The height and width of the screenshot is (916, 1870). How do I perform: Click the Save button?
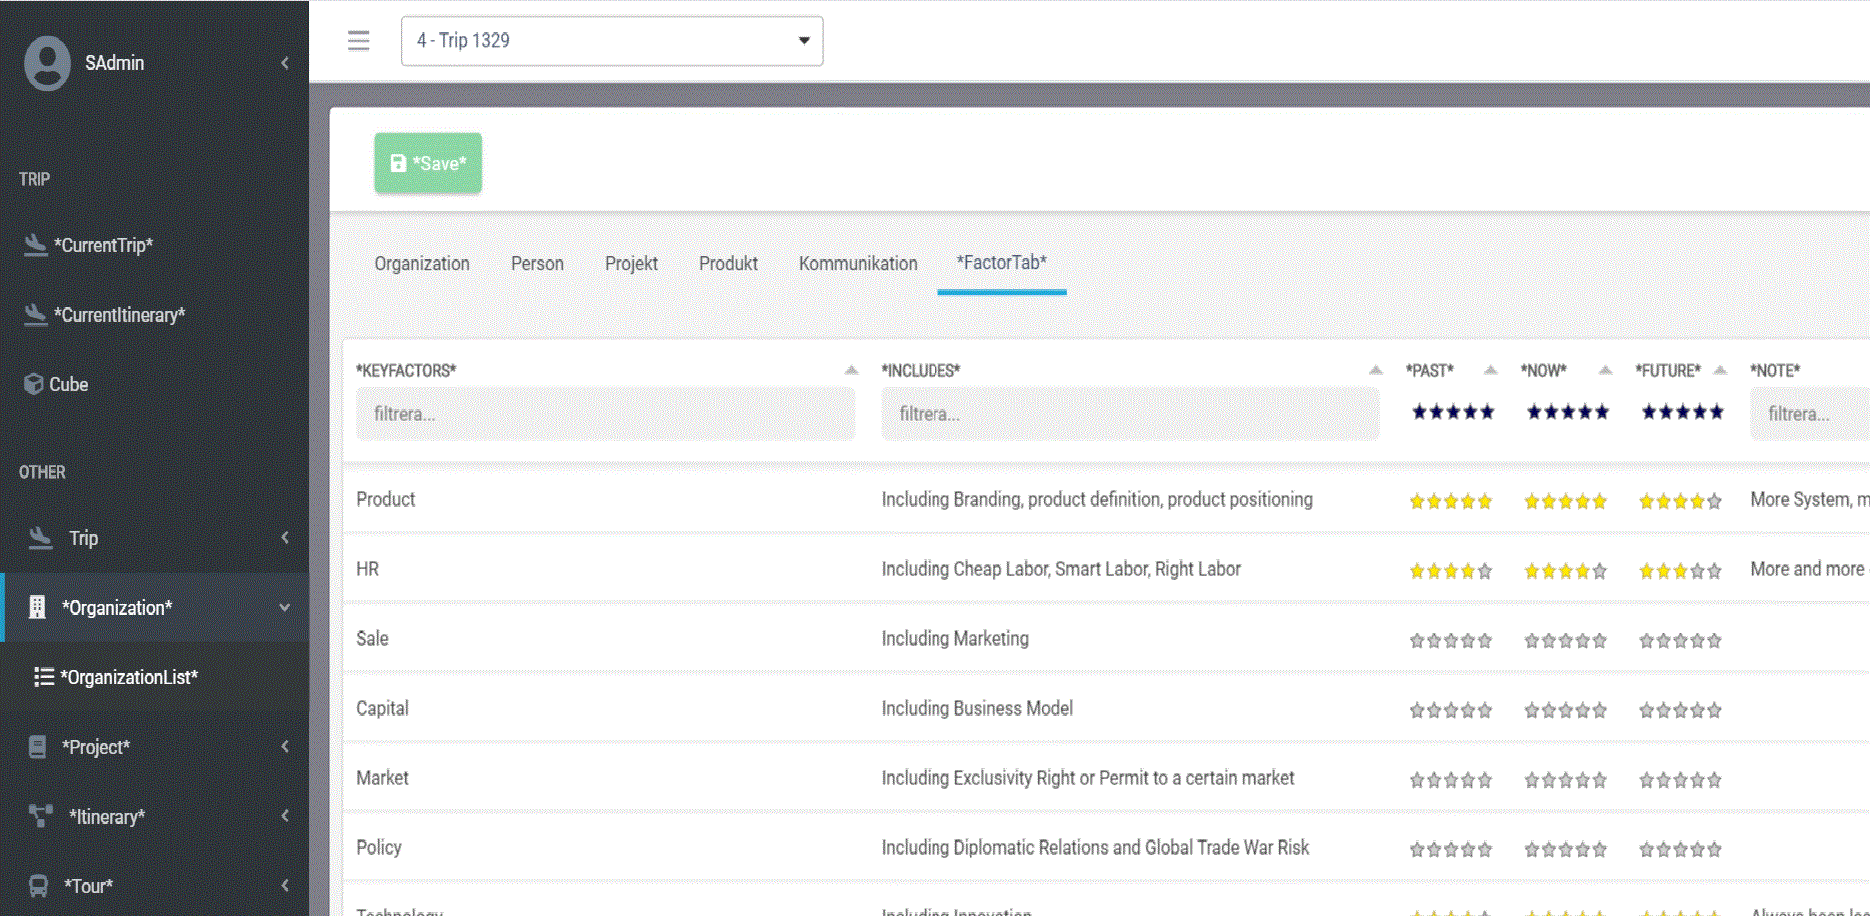(428, 163)
